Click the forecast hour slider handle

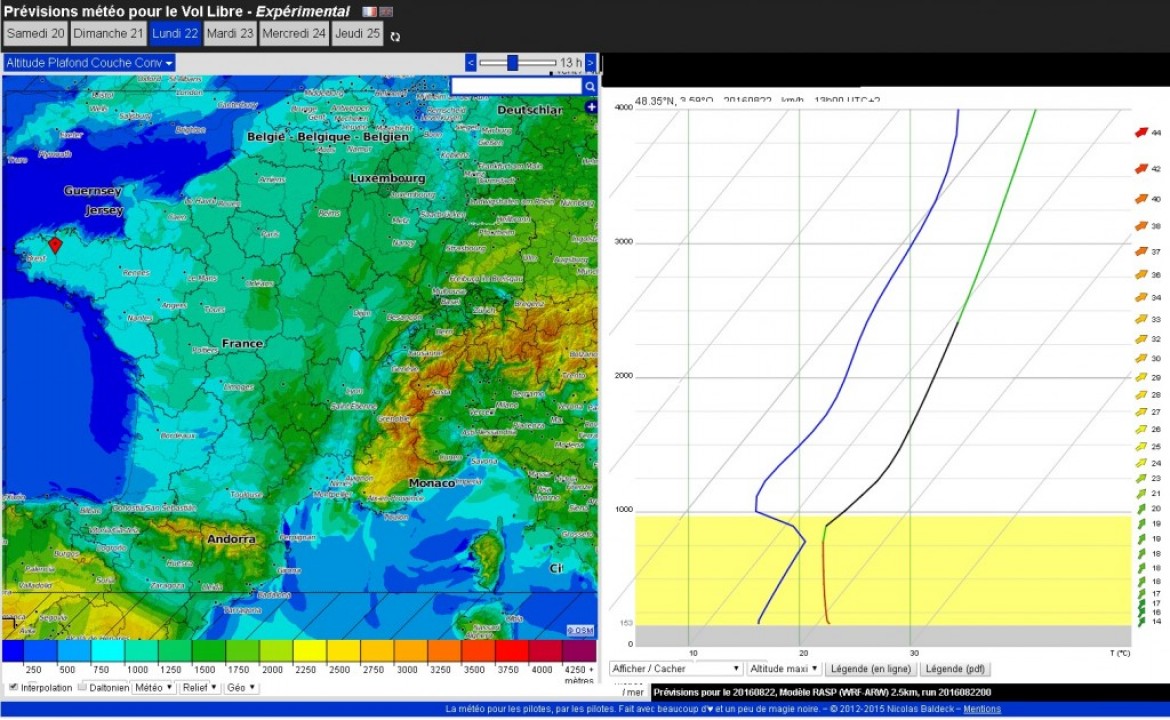point(512,63)
